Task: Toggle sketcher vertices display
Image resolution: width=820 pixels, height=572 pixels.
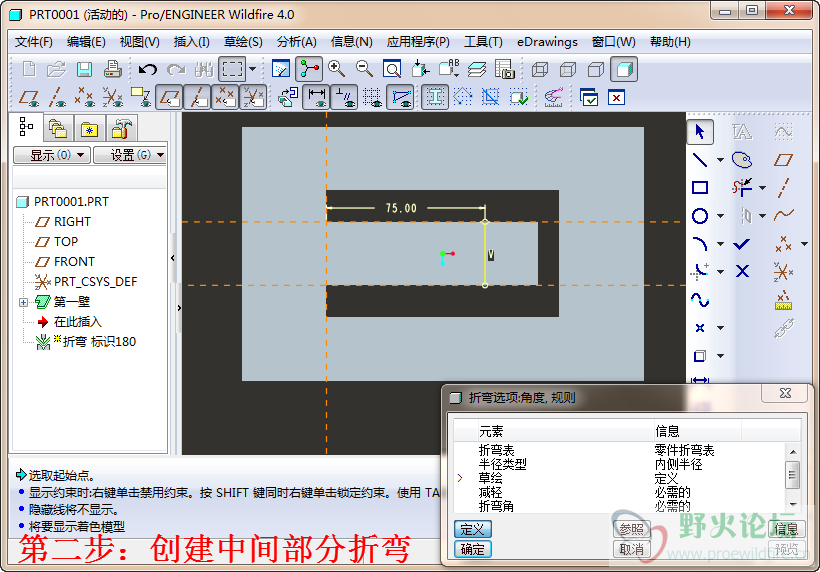Action: [x=401, y=97]
